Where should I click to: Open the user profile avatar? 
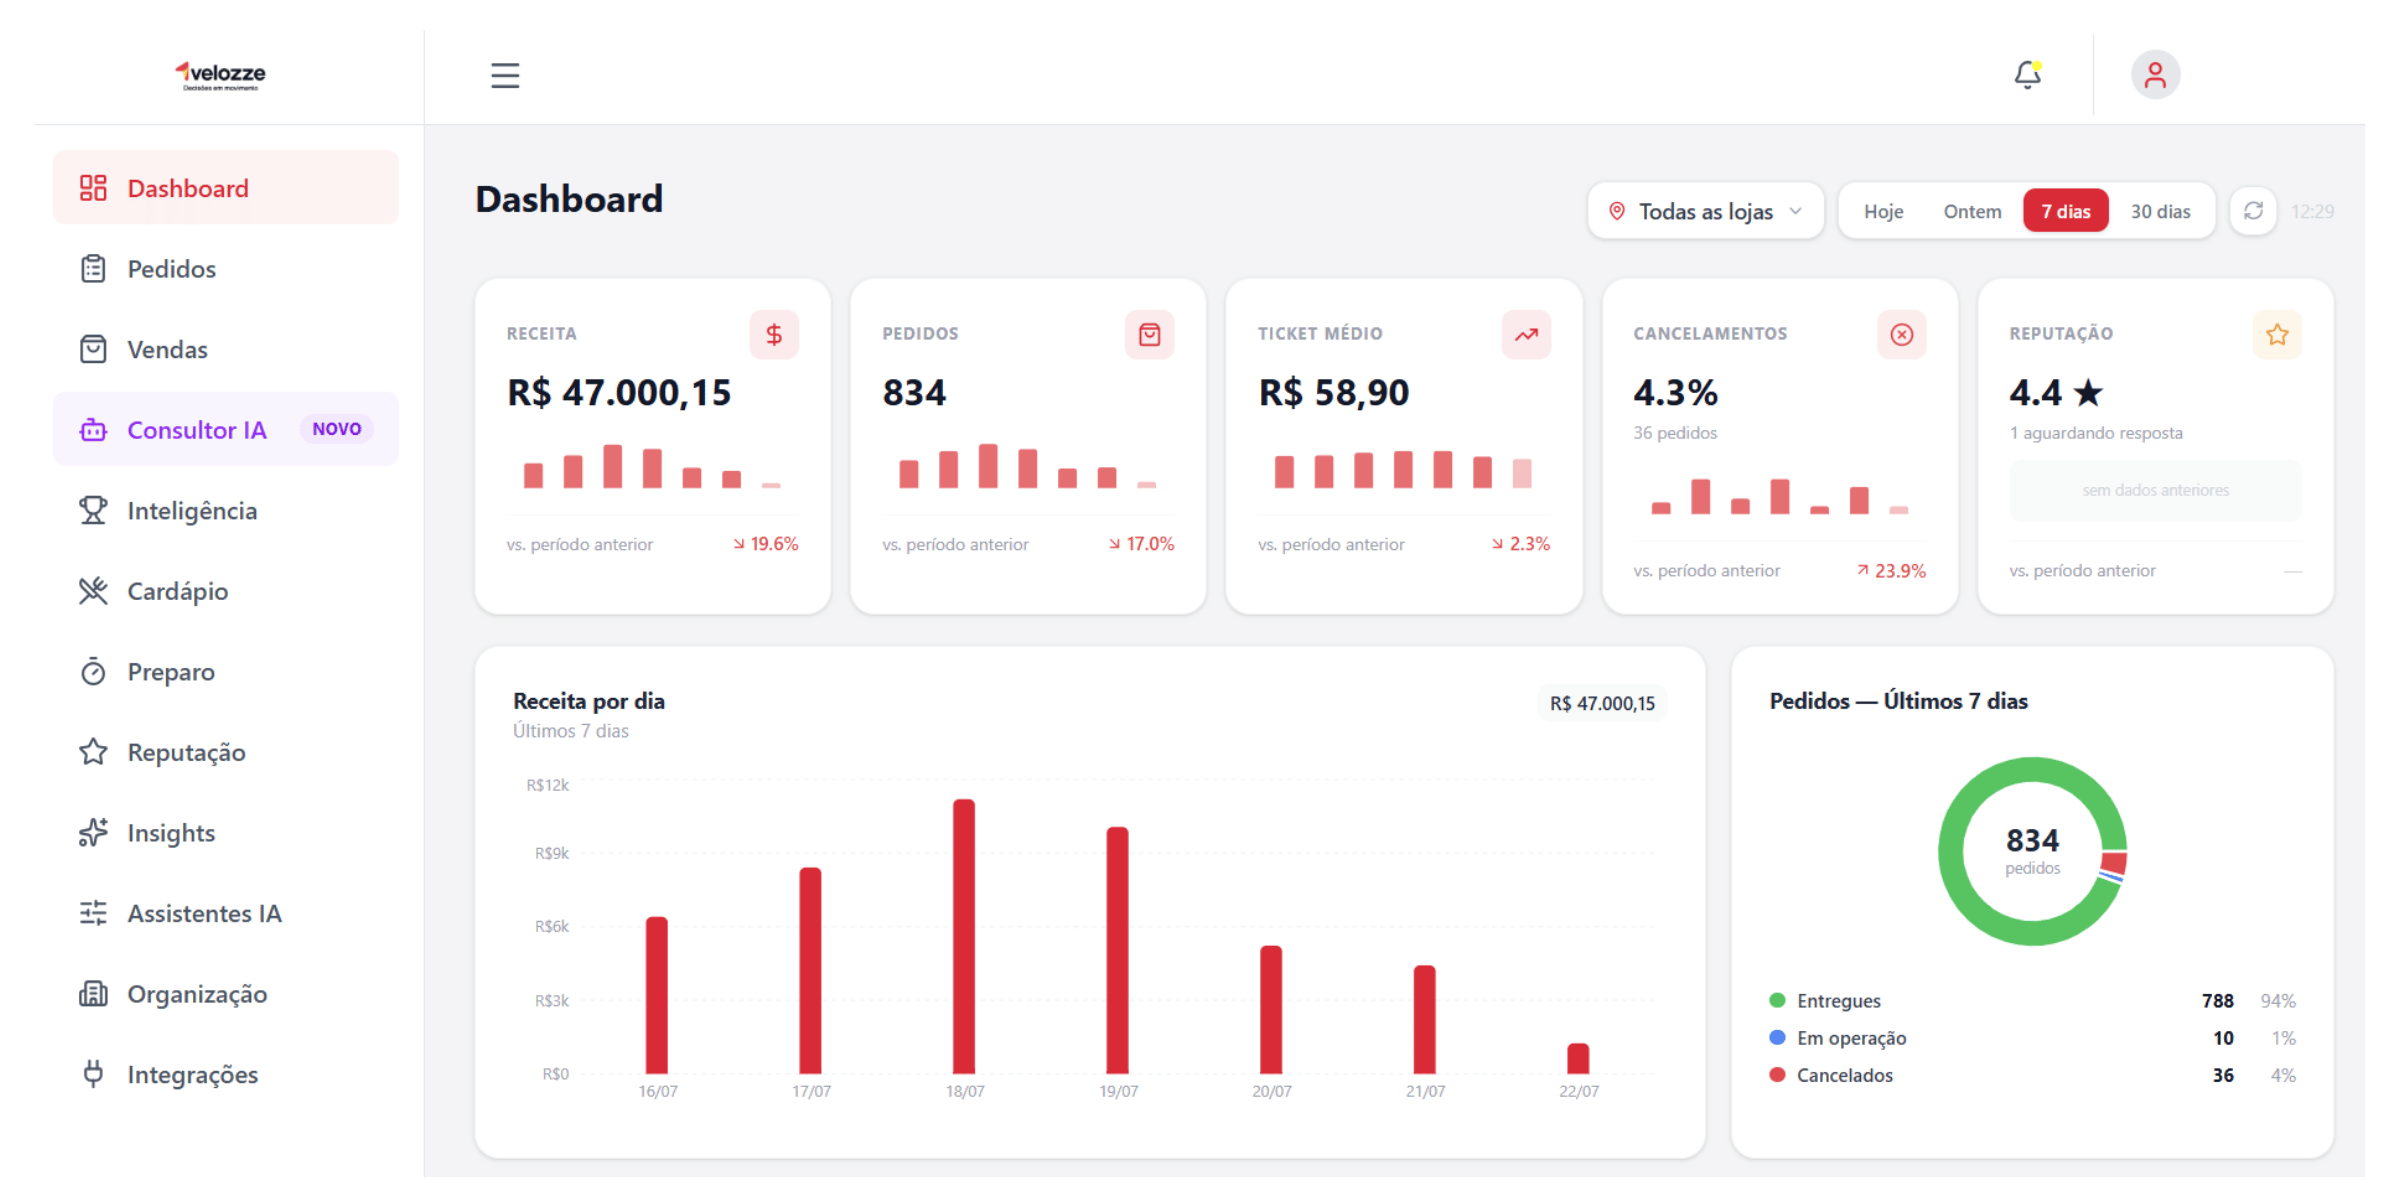(2155, 75)
